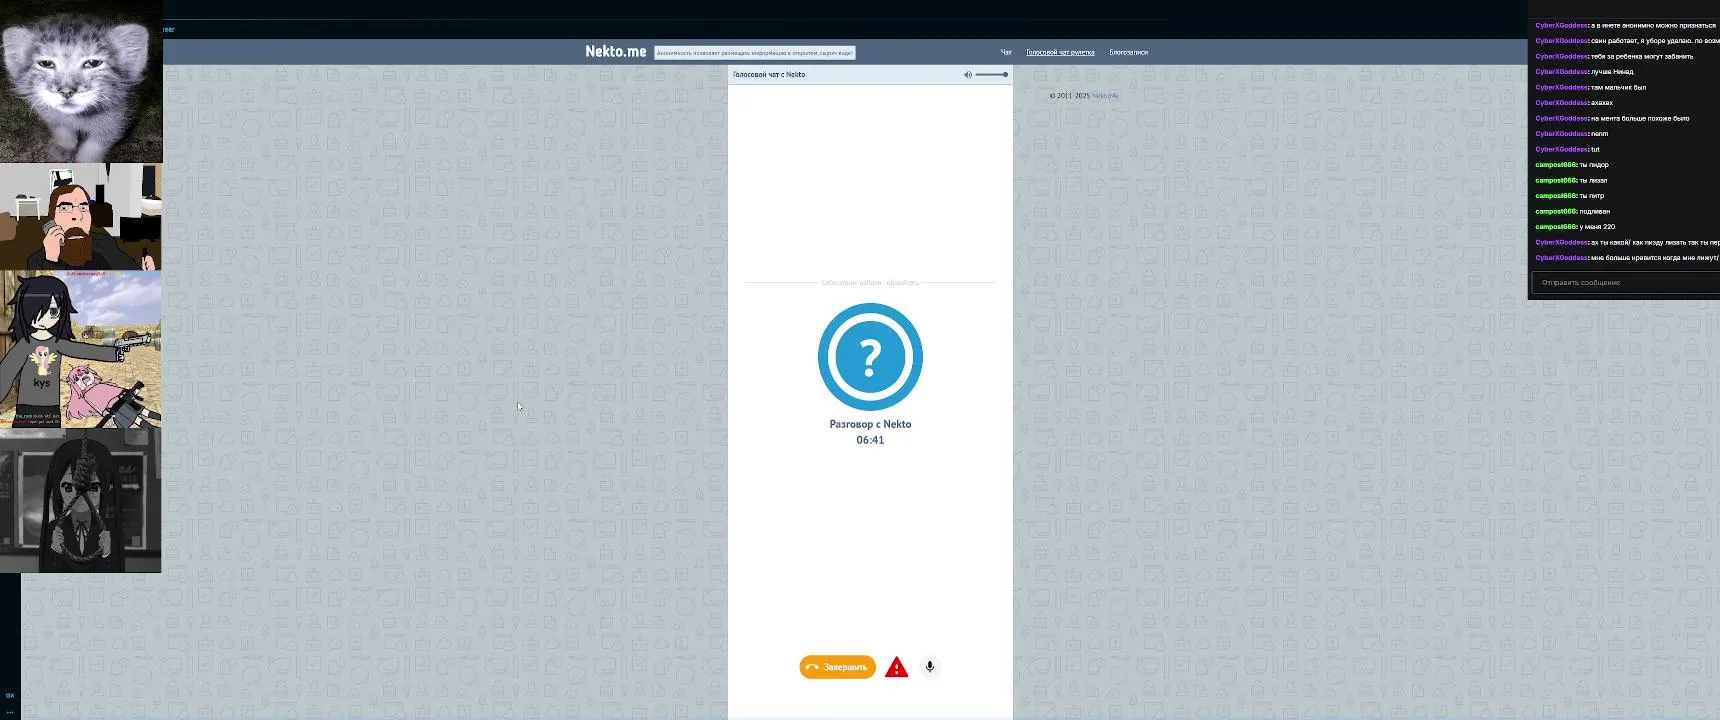Report the user via red warning triangle
This screenshot has height=720, width=1720.
pyautogui.click(x=897, y=667)
